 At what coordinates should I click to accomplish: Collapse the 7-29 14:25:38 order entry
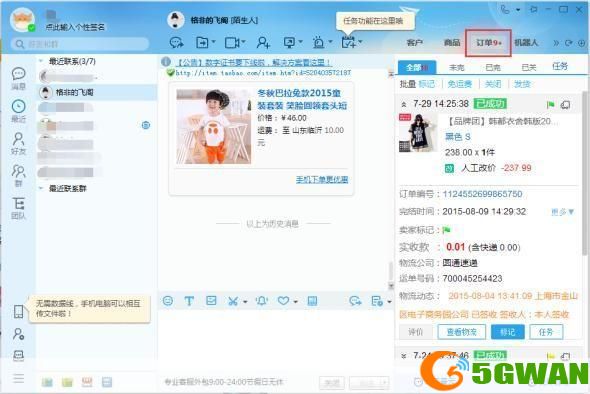(404, 104)
